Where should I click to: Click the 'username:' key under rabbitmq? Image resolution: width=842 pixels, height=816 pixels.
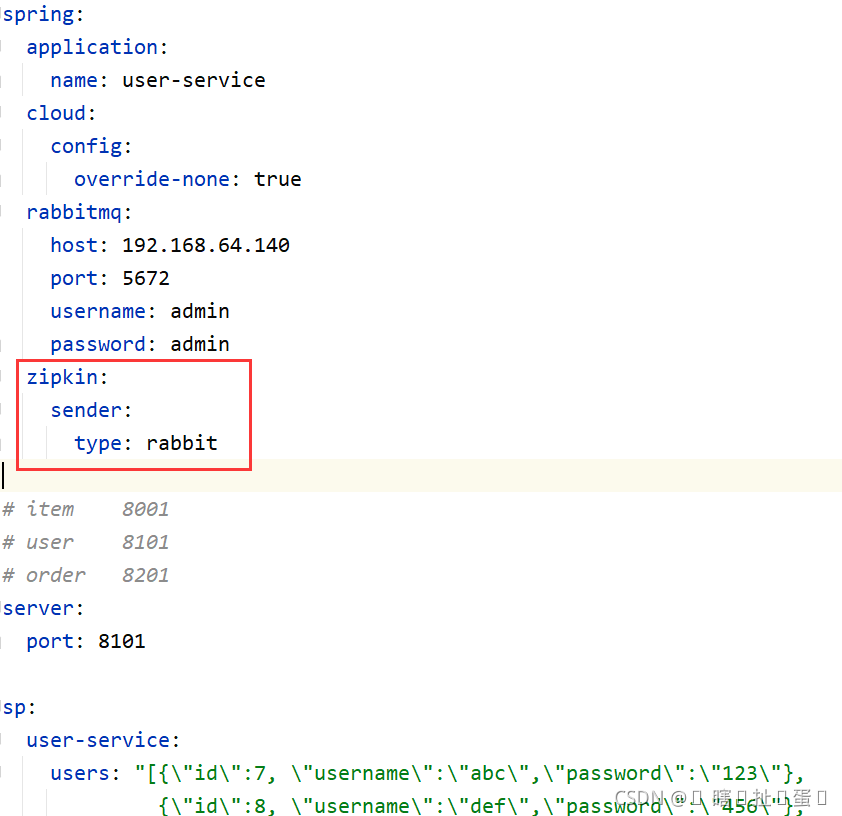103,311
